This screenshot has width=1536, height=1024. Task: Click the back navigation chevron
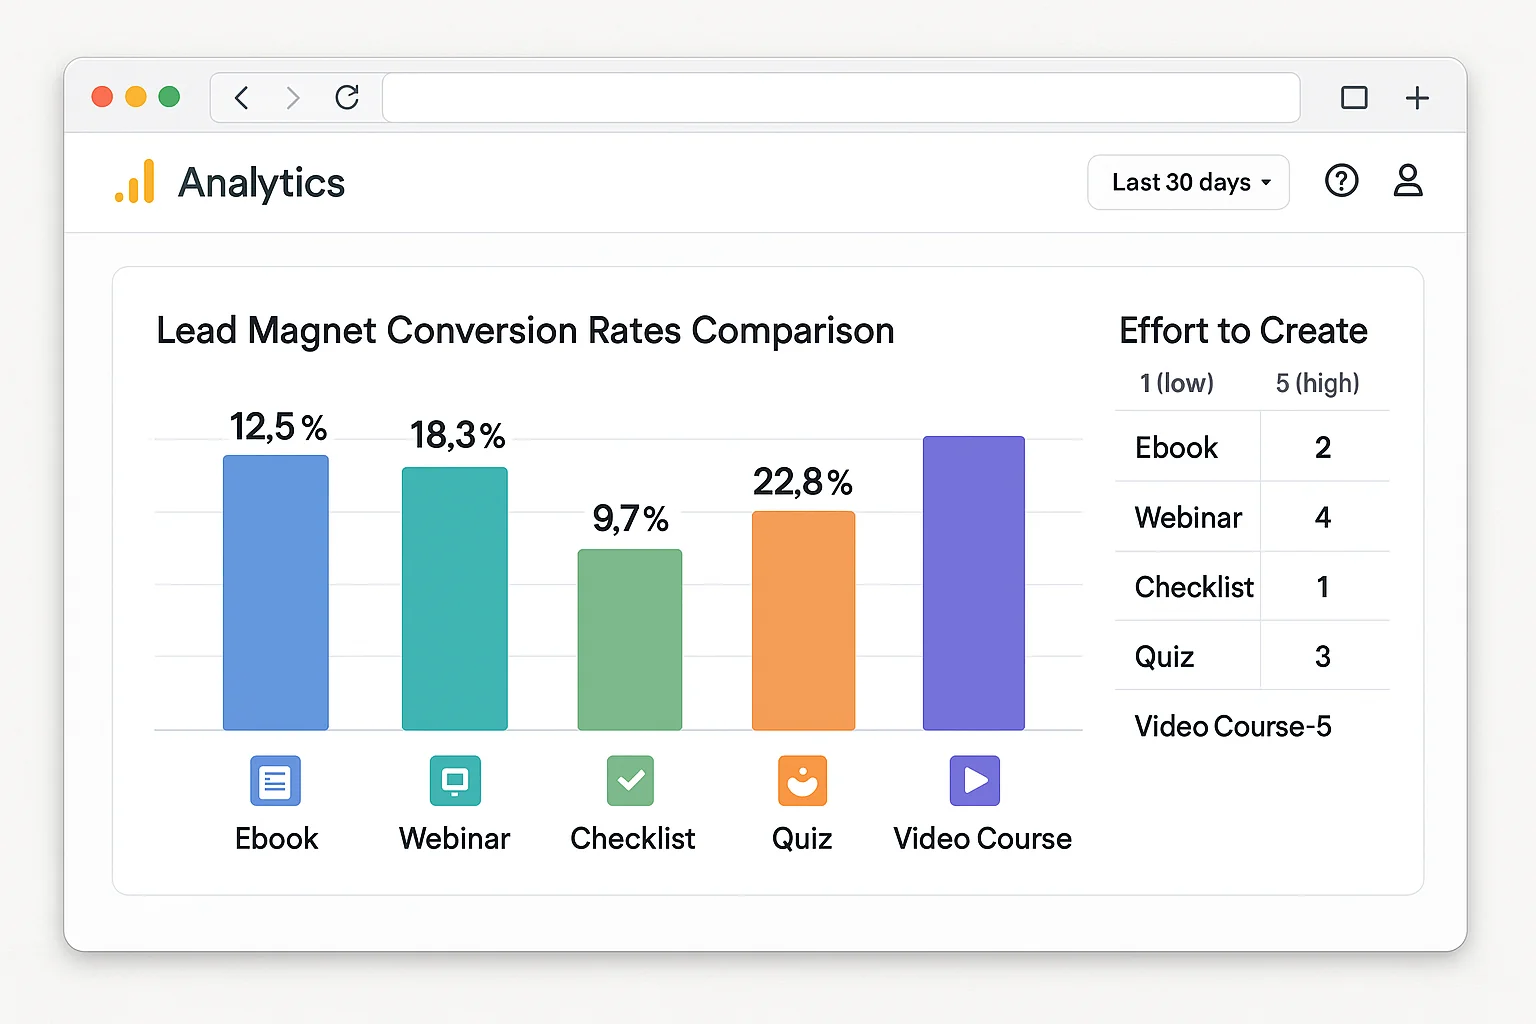tap(241, 97)
